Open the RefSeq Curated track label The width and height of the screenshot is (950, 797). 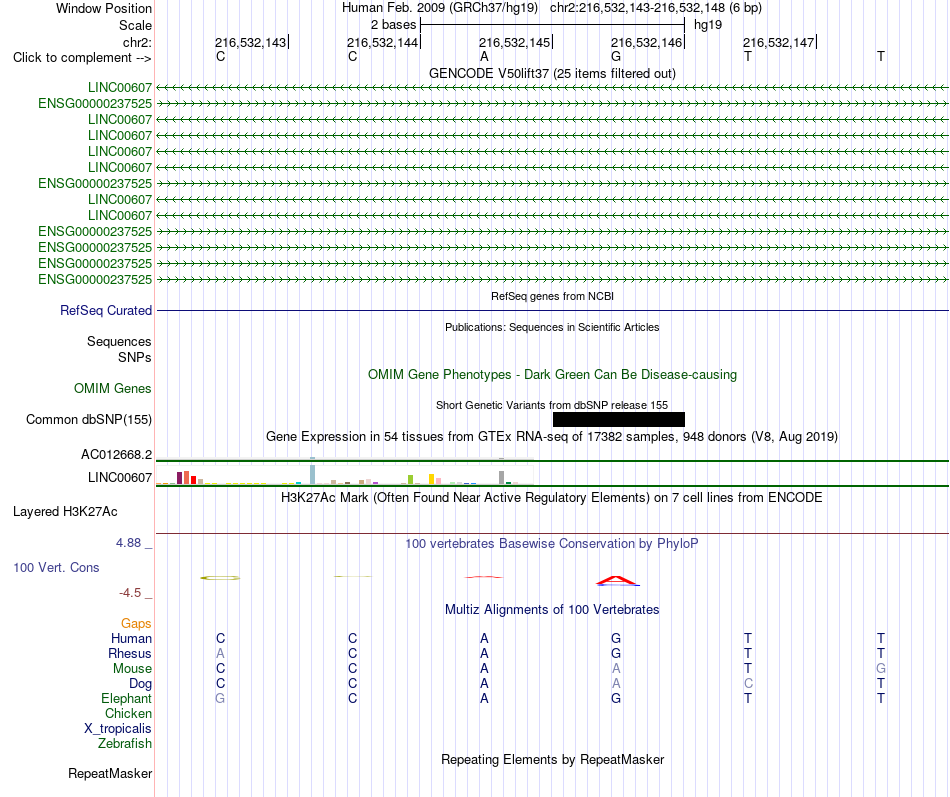[x=106, y=310]
